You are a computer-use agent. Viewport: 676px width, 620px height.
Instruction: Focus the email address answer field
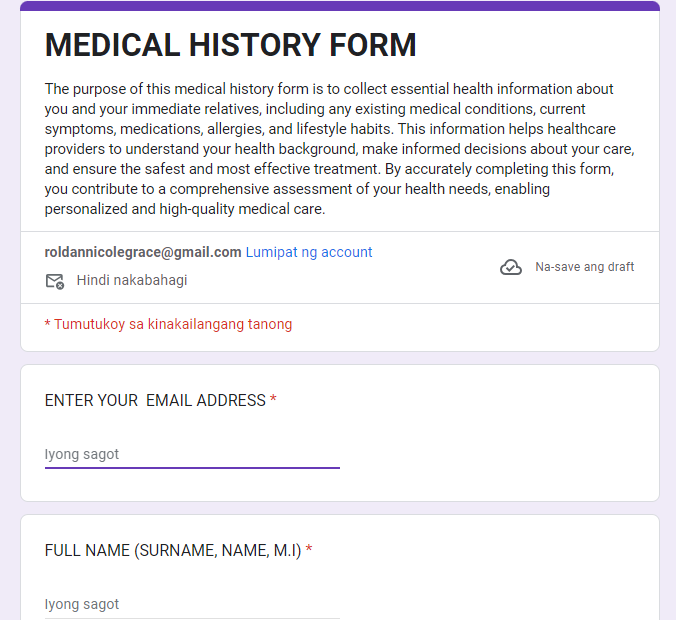click(192, 454)
